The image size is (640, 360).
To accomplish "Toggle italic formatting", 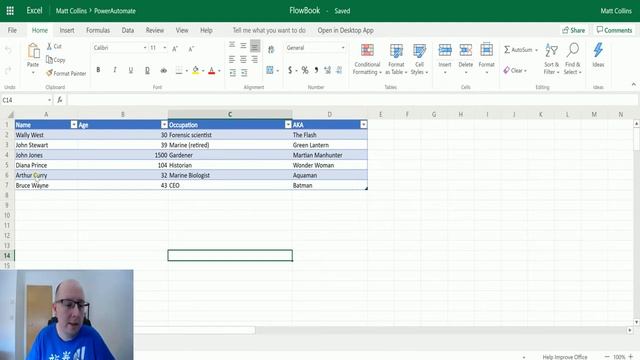I will (115, 70).
